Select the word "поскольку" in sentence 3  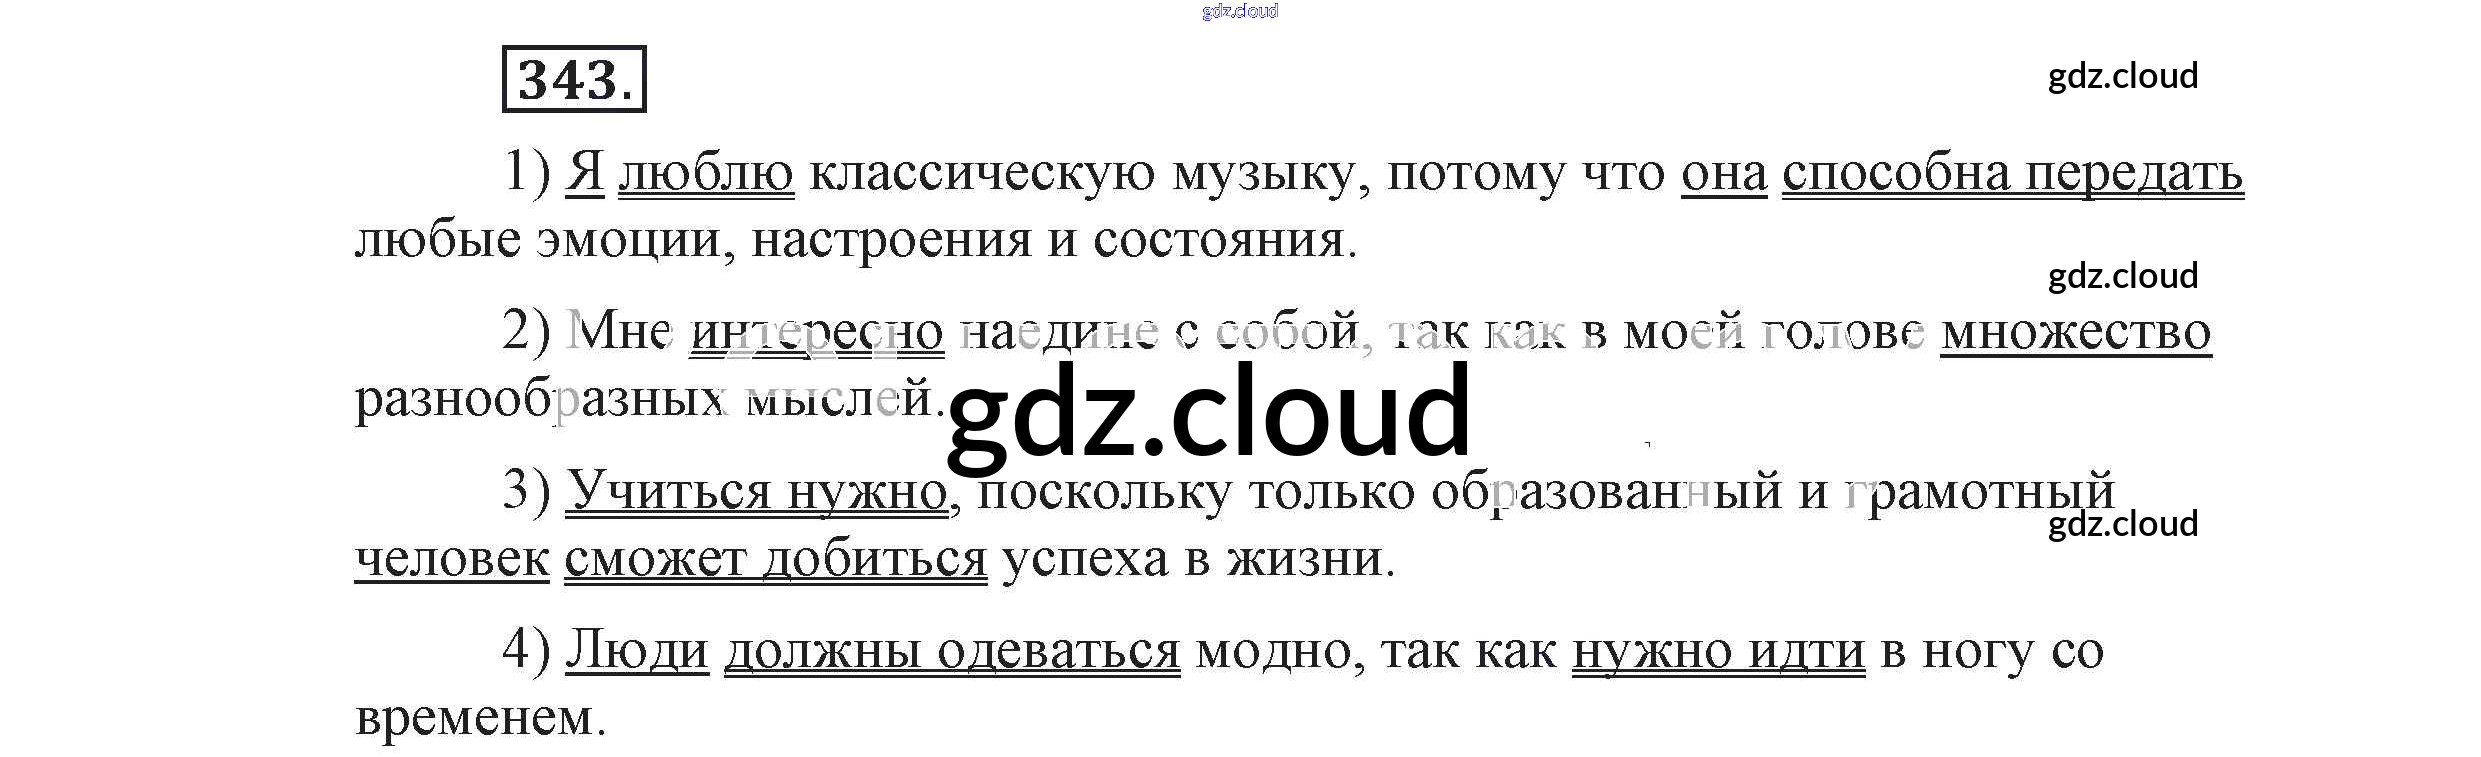[1104, 491]
